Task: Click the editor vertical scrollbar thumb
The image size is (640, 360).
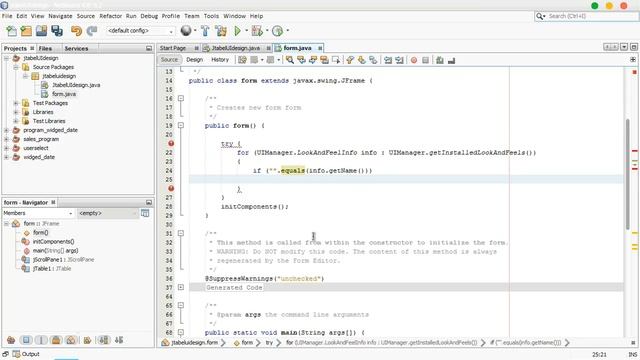Action: (x=628, y=174)
